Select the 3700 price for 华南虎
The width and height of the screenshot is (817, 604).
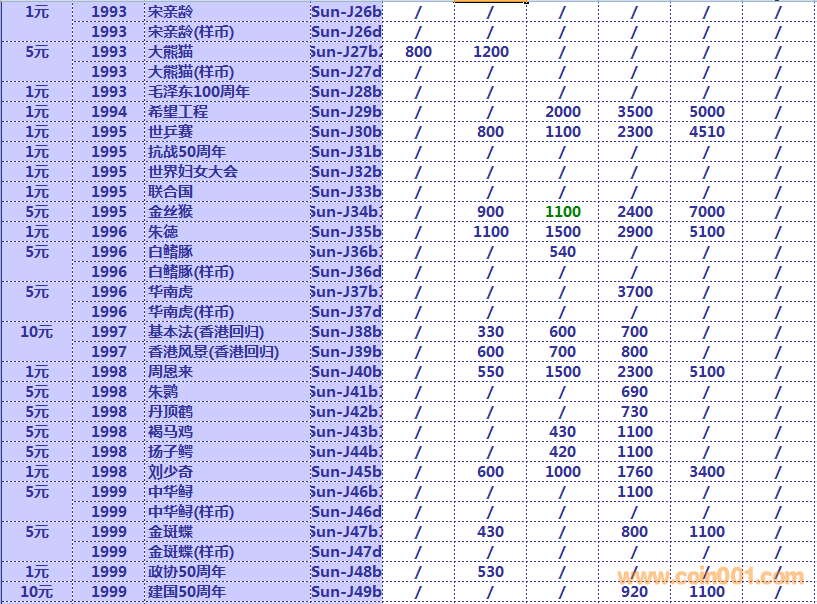tap(635, 292)
